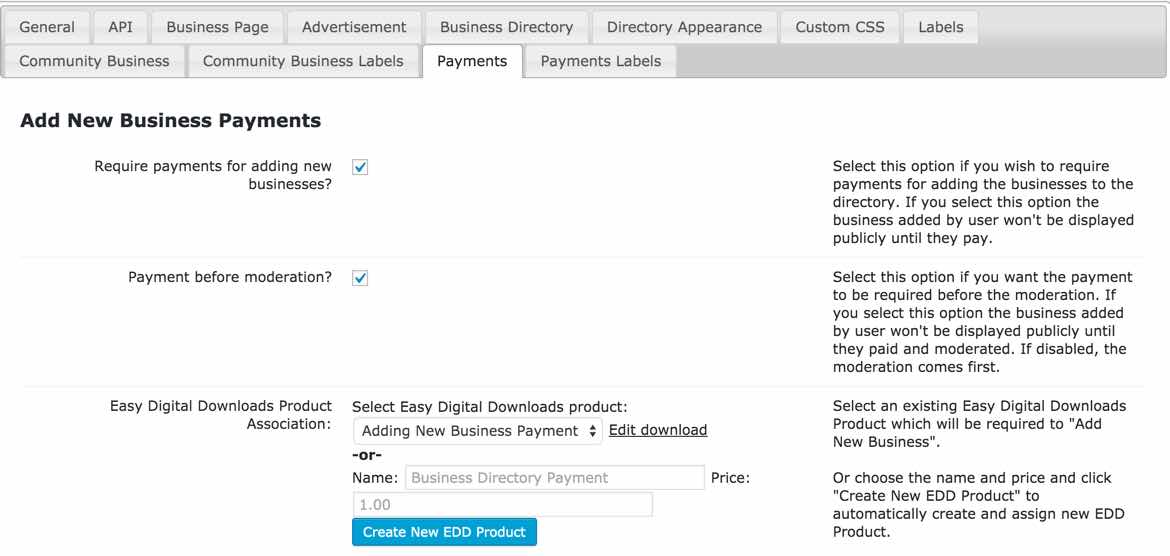The height and width of the screenshot is (556, 1170).
Task: Switch to the API tab
Action: coord(120,27)
